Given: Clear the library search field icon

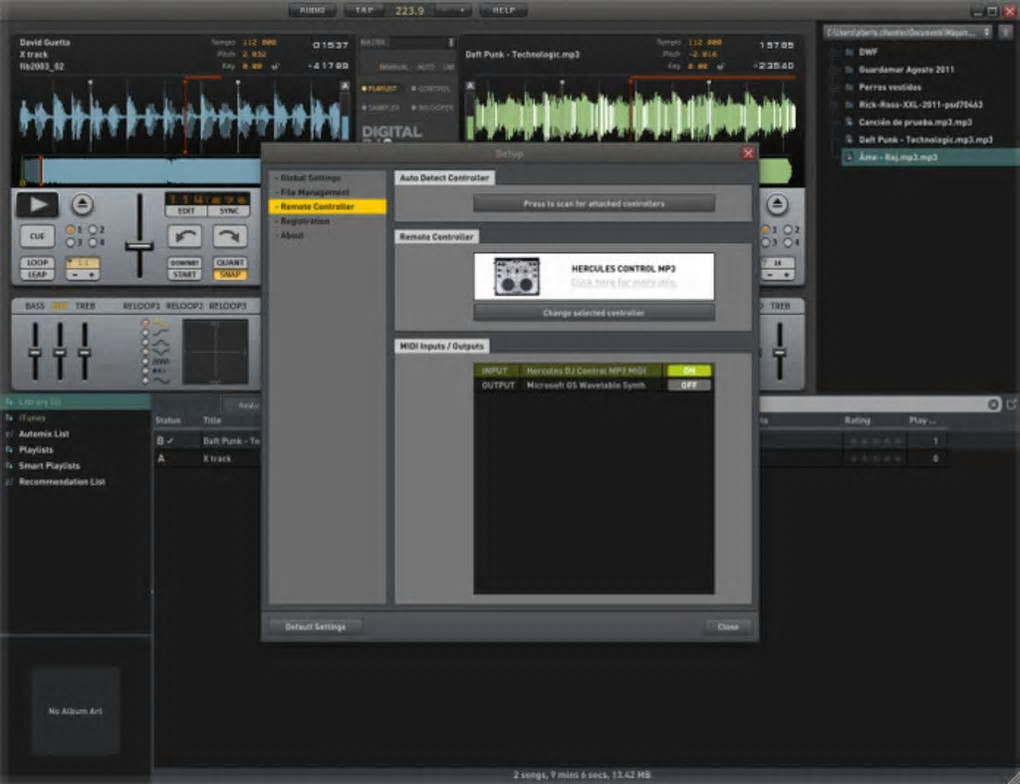Looking at the screenshot, I should 993,404.
